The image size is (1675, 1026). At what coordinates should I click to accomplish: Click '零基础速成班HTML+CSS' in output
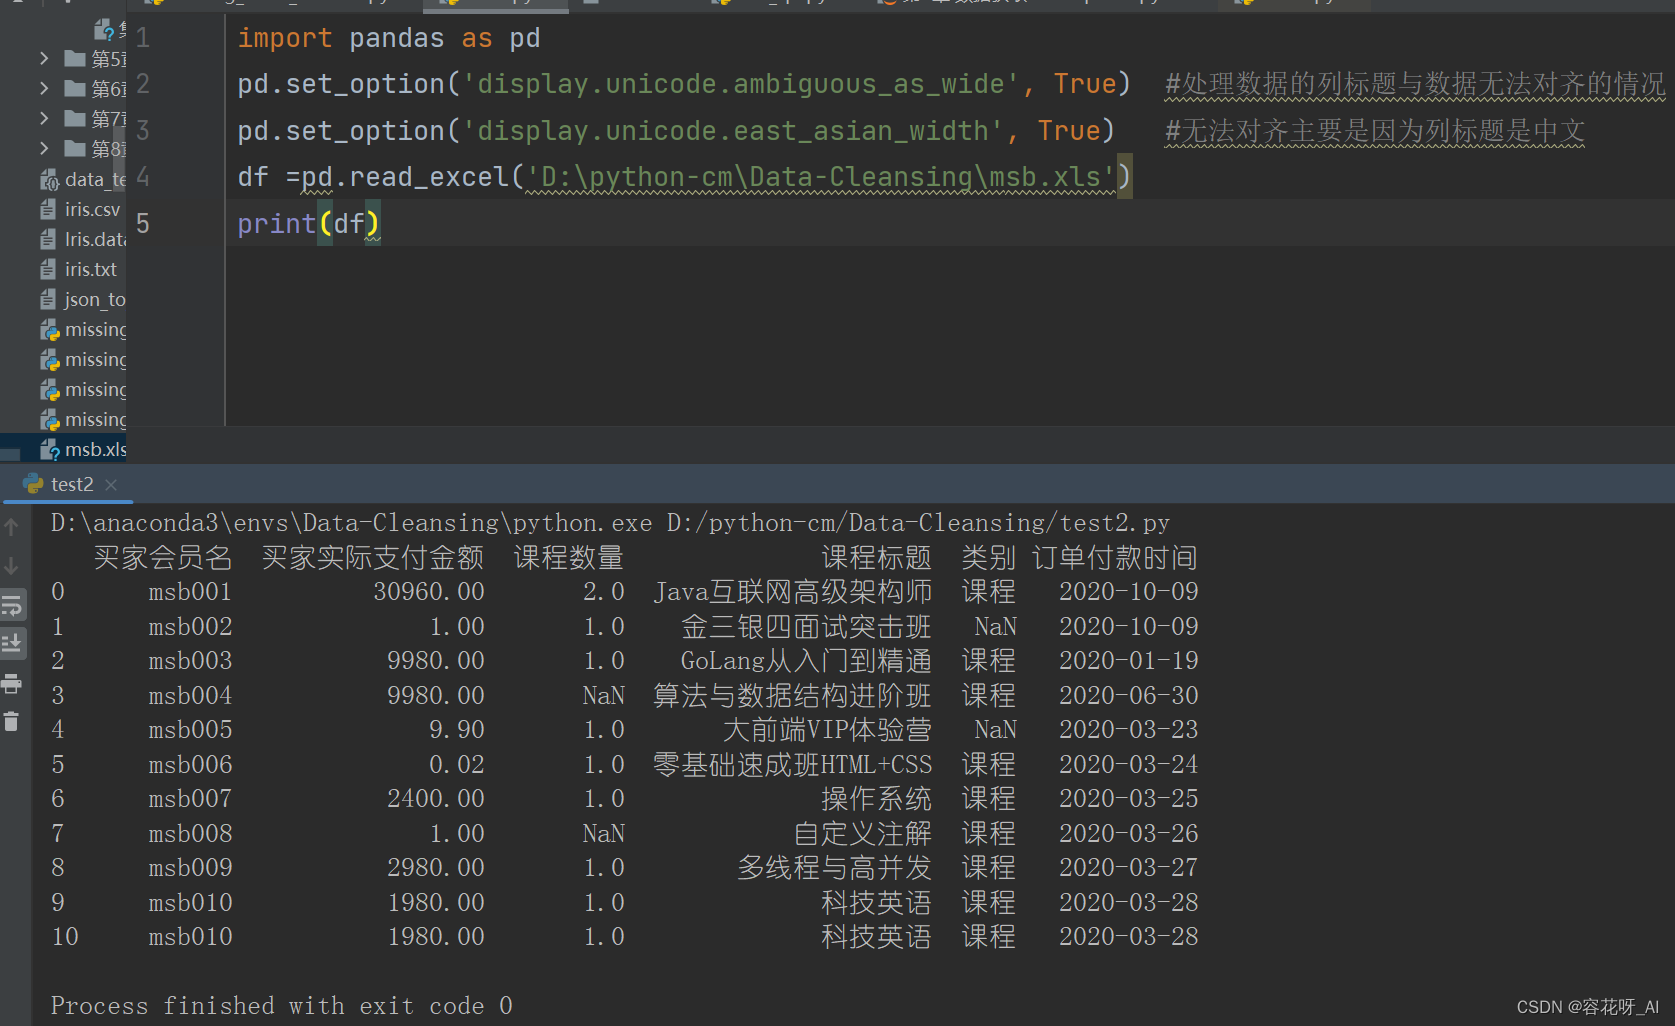point(792,765)
